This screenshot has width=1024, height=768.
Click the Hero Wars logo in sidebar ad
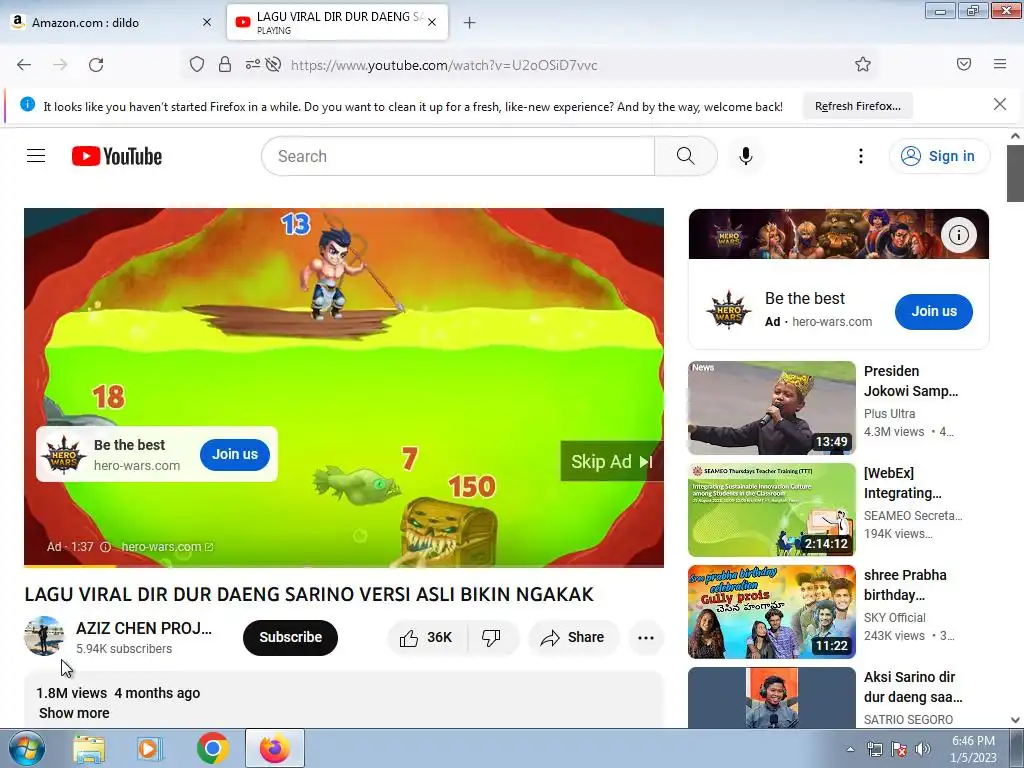point(729,311)
